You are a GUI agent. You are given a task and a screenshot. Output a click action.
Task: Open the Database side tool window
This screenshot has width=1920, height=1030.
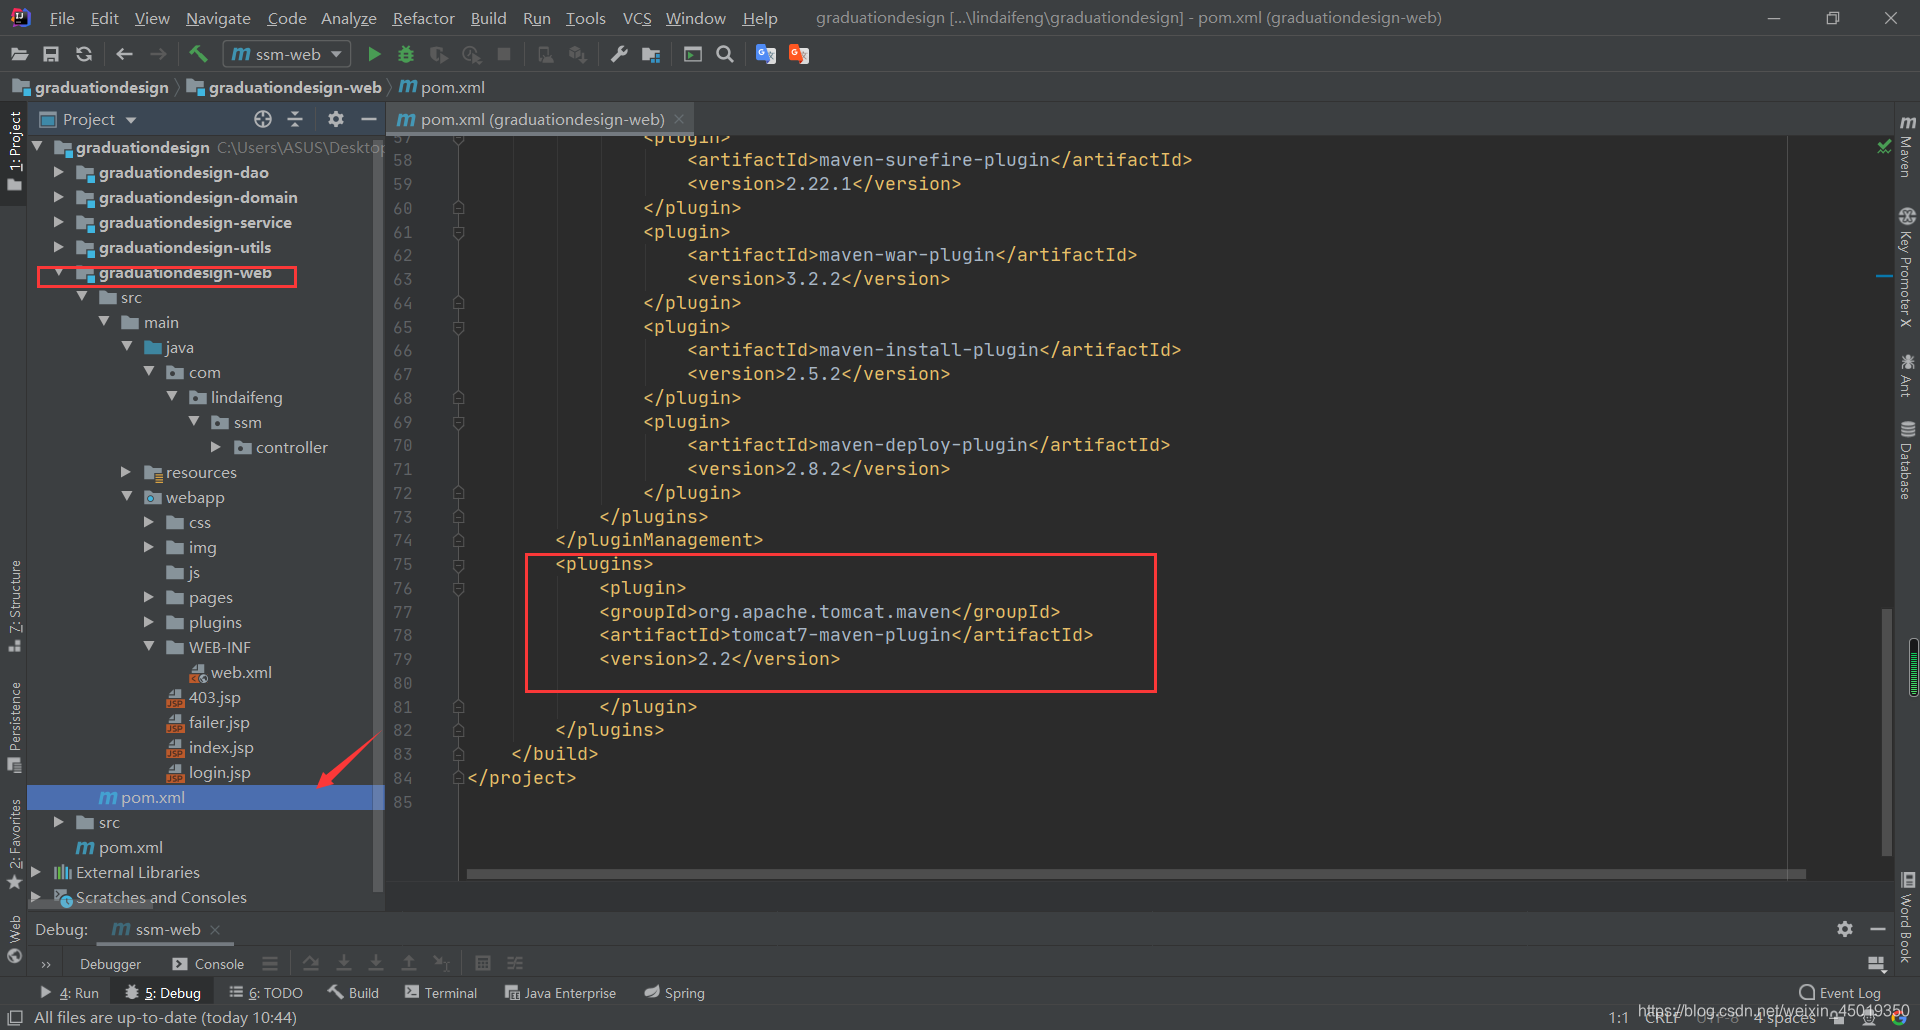pos(1907,460)
